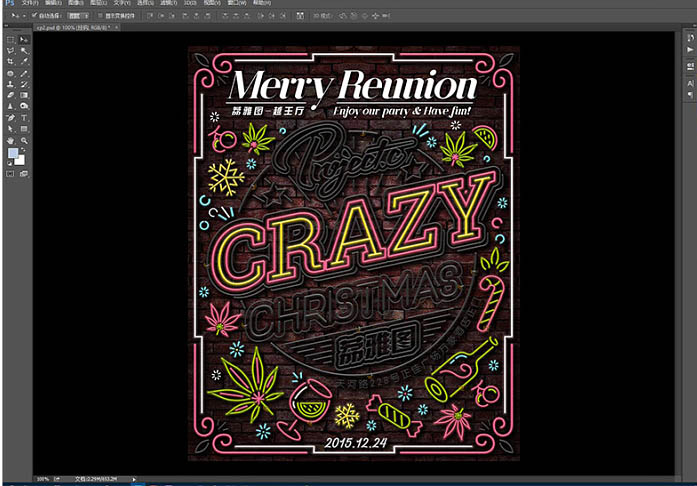Open the Auto-Select layer/group dropdown
Viewport: 697px width, 486px height.
(76, 16)
